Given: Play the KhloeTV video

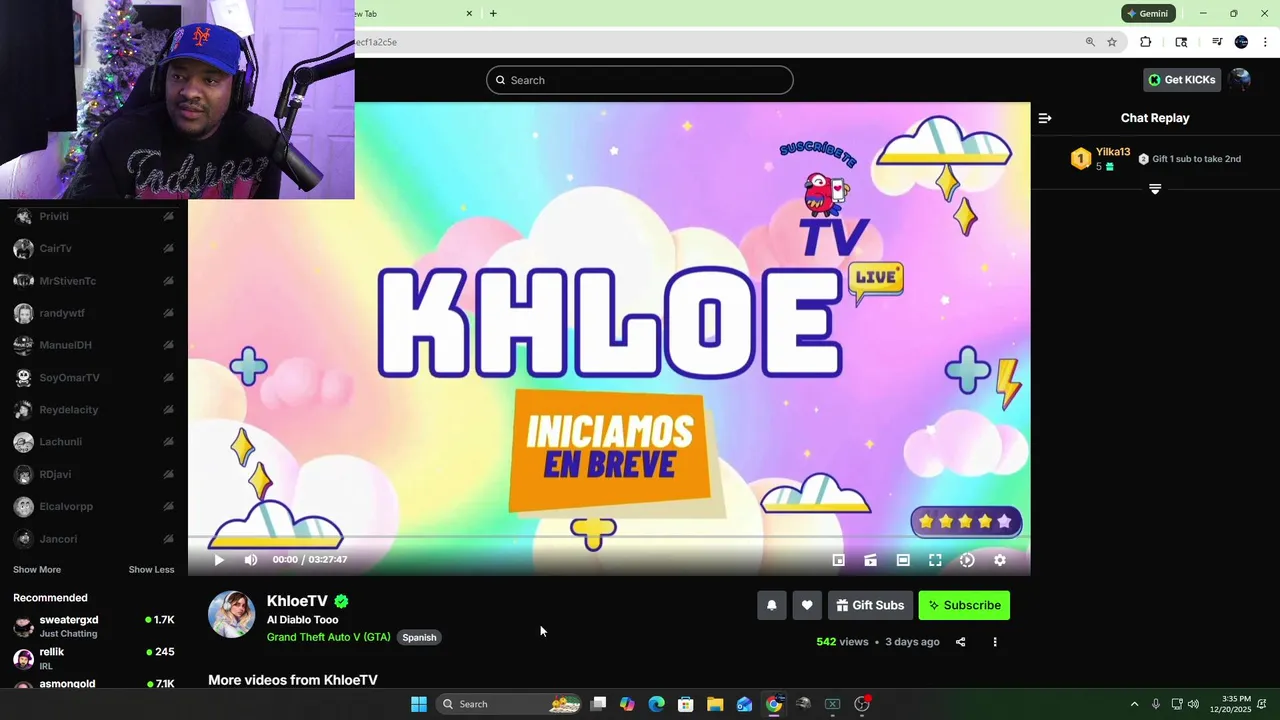Looking at the screenshot, I should pos(219,560).
